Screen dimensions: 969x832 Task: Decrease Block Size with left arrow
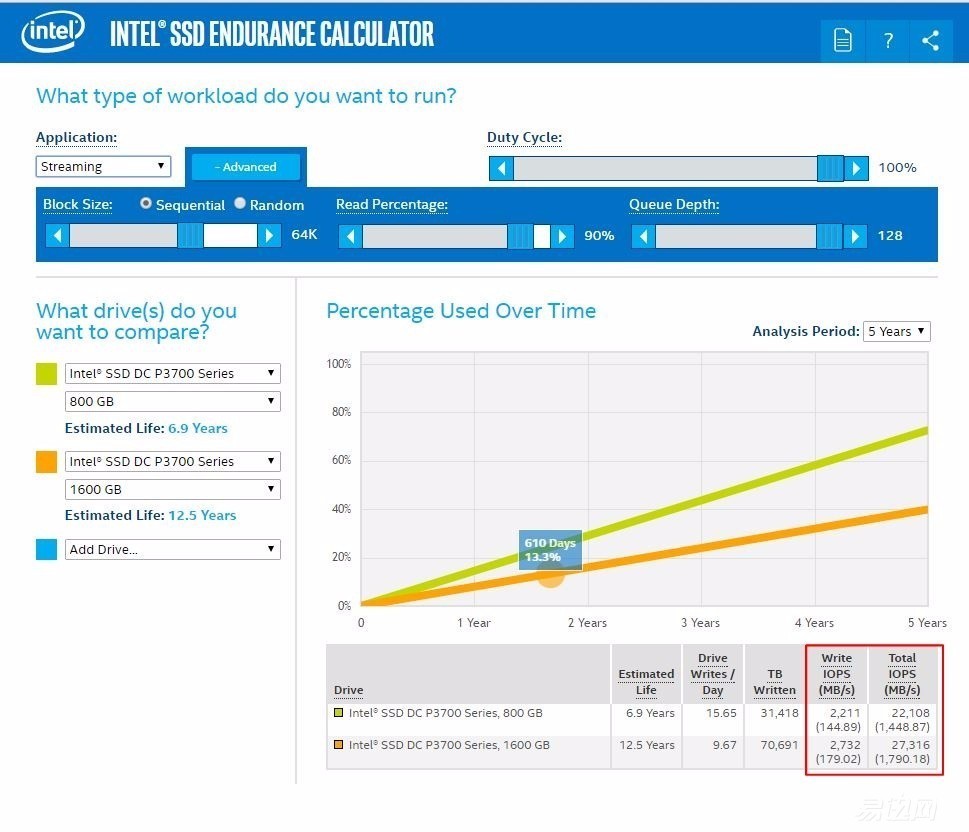click(57, 236)
